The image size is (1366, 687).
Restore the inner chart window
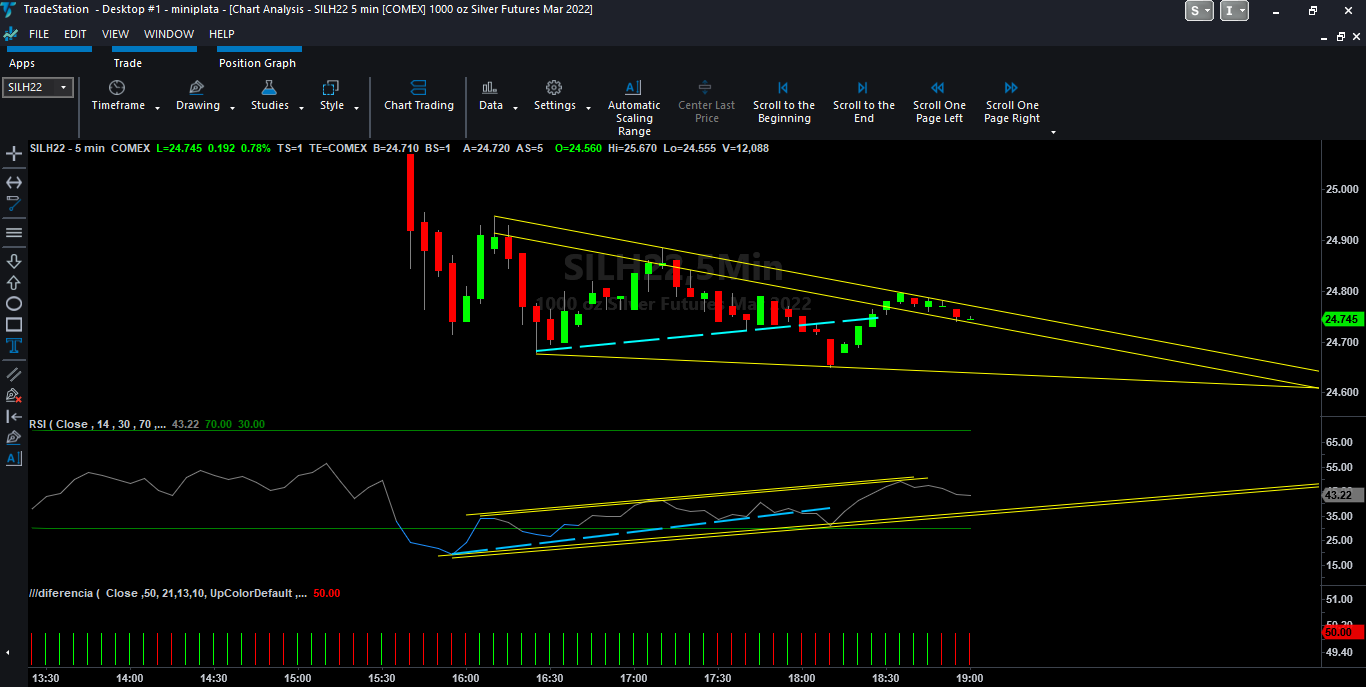[1341, 36]
